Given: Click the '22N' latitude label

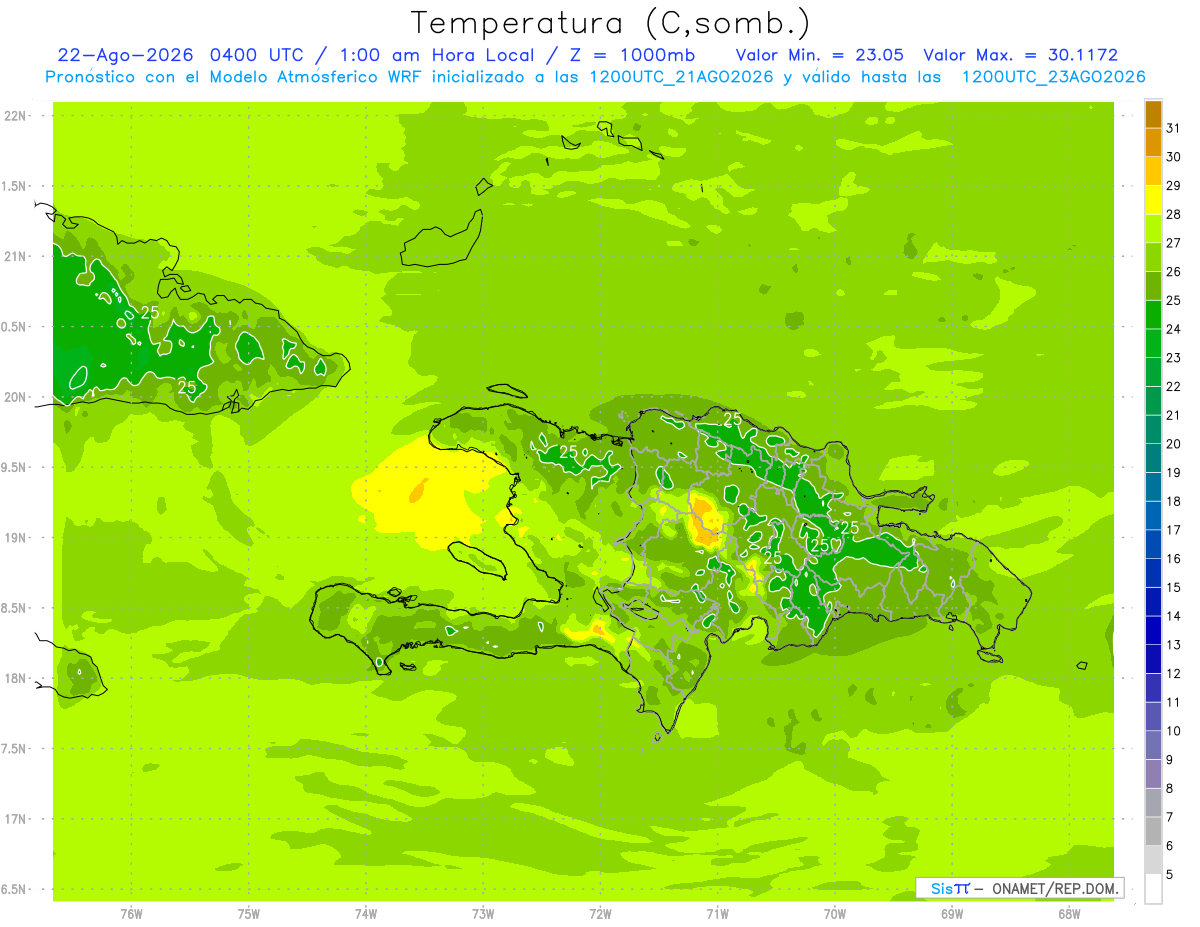Looking at the screenshot, I should pos(16,115).
